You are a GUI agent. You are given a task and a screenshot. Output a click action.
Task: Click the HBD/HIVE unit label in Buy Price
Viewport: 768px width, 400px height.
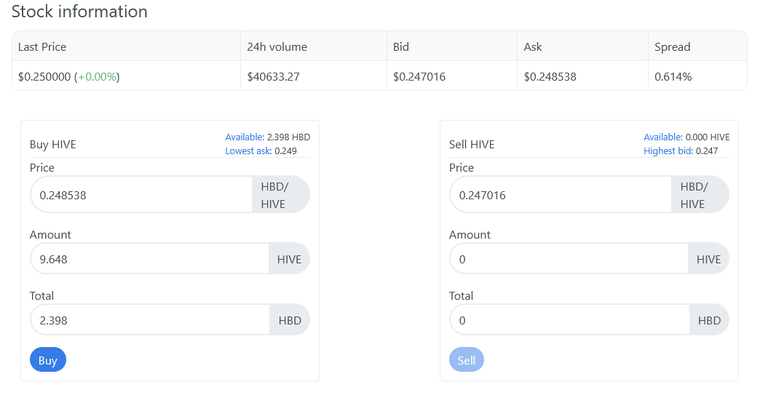[x=281, y=195]
